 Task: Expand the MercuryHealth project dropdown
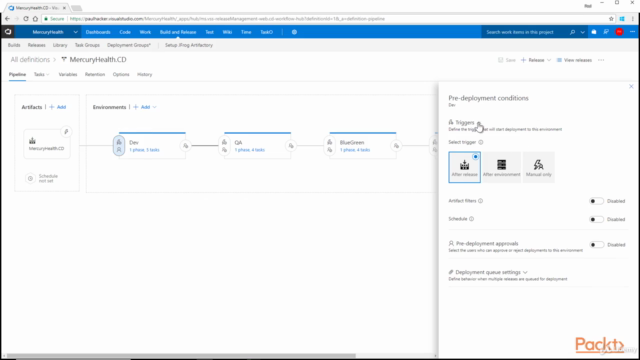76,32
